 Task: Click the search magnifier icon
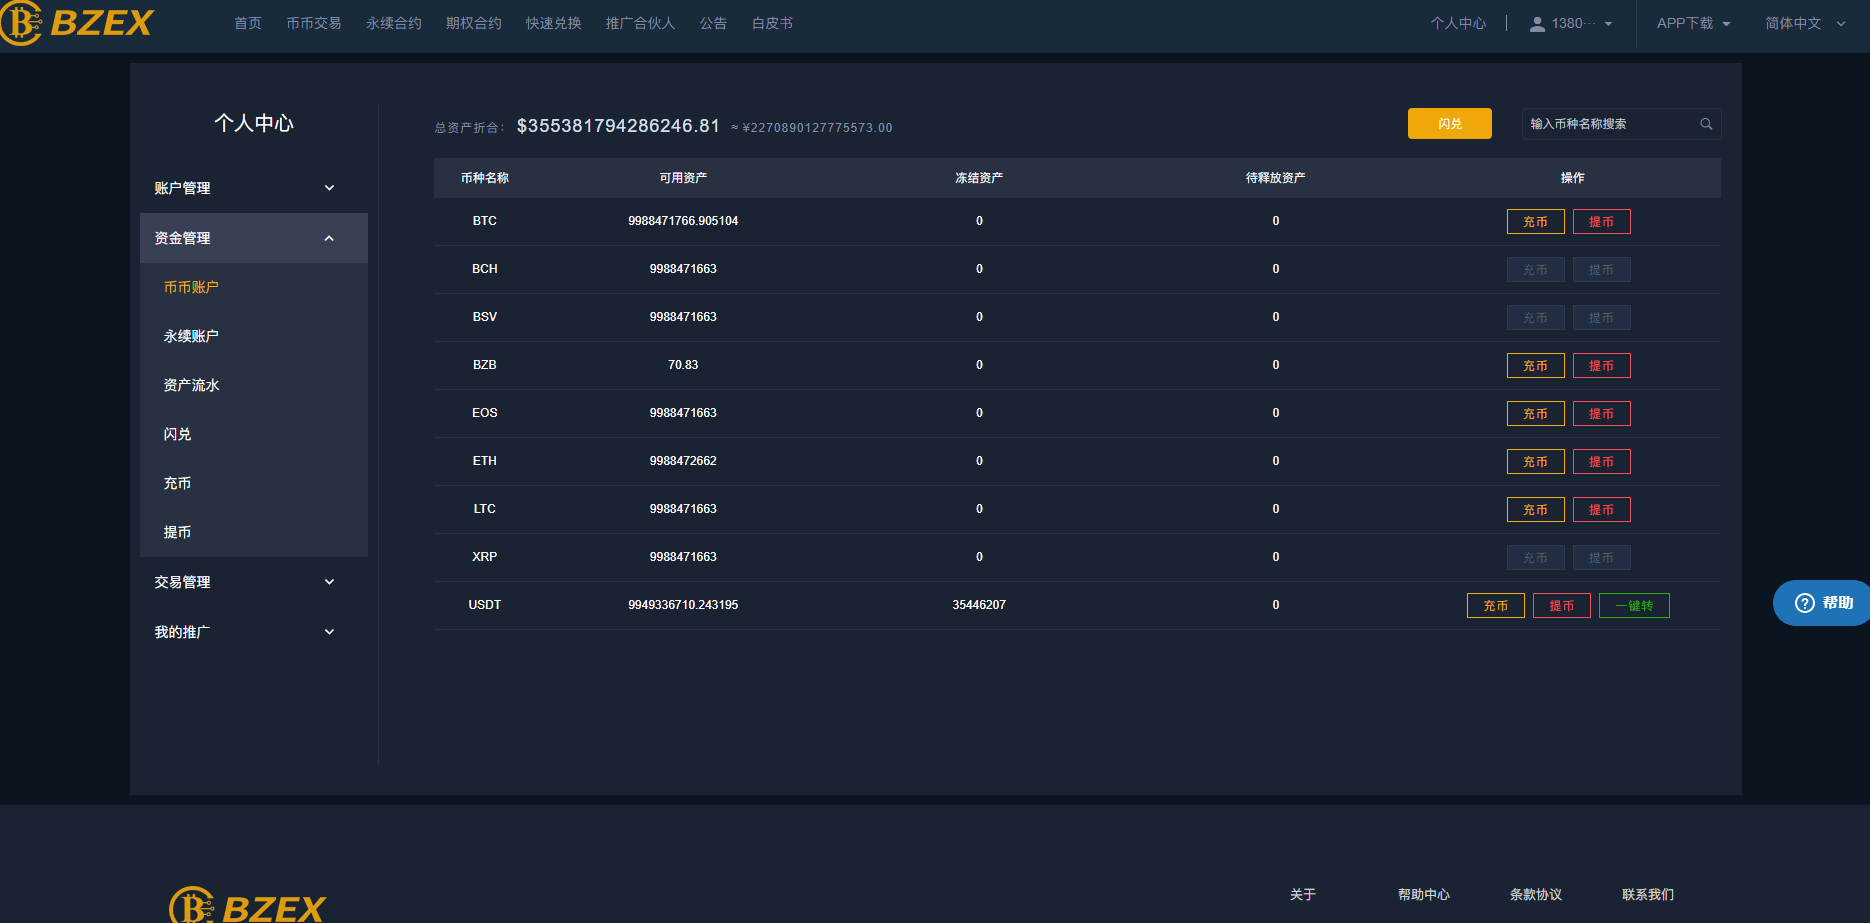point(1706,124)
